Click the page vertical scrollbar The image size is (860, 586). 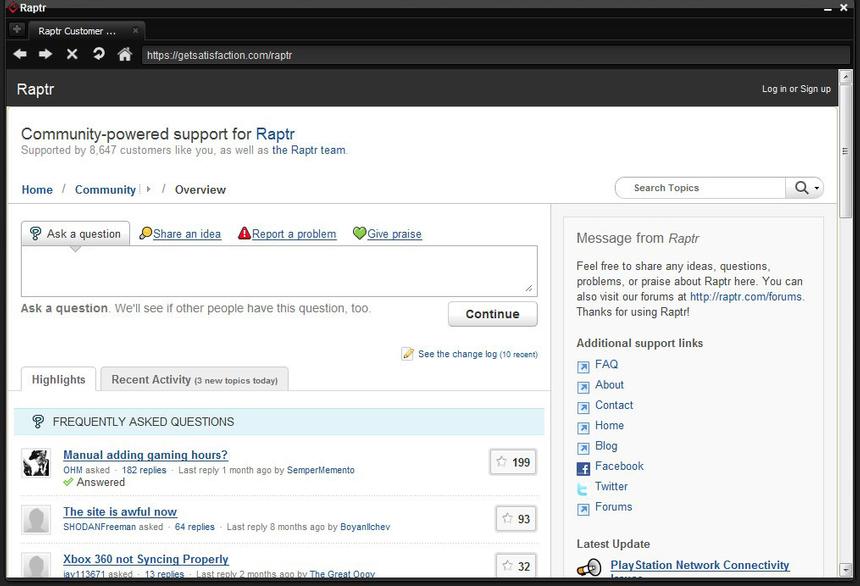(x=846, y=150)
